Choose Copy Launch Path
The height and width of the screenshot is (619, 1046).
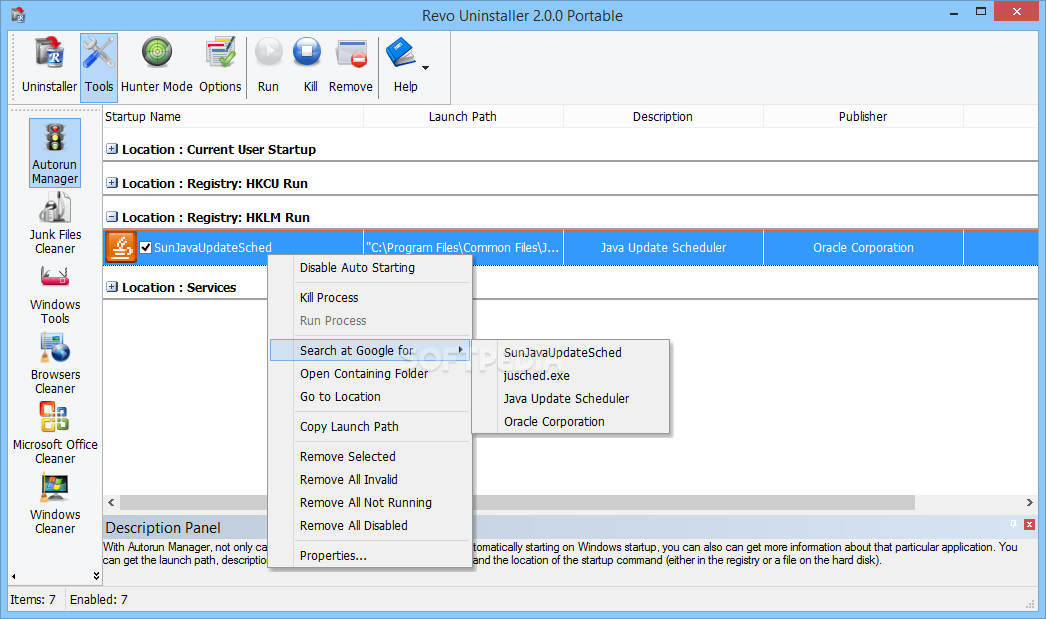click(370, 426)
